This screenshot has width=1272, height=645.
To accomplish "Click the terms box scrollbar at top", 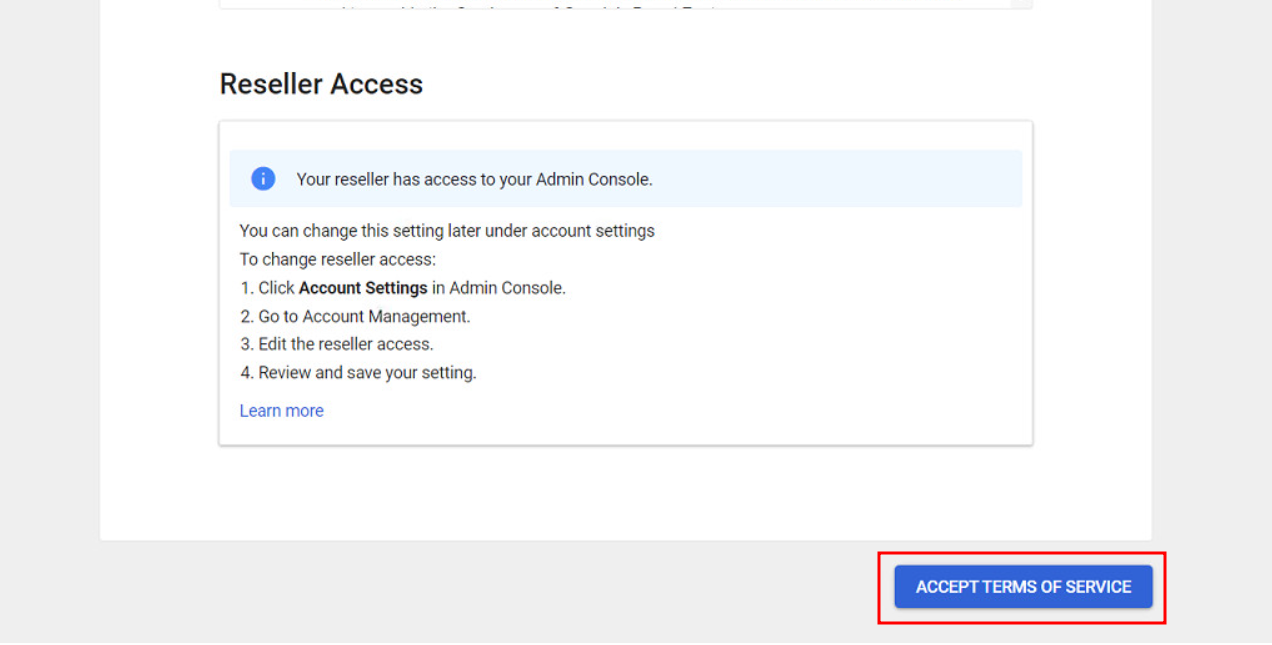I will (x=1021, y=4).
